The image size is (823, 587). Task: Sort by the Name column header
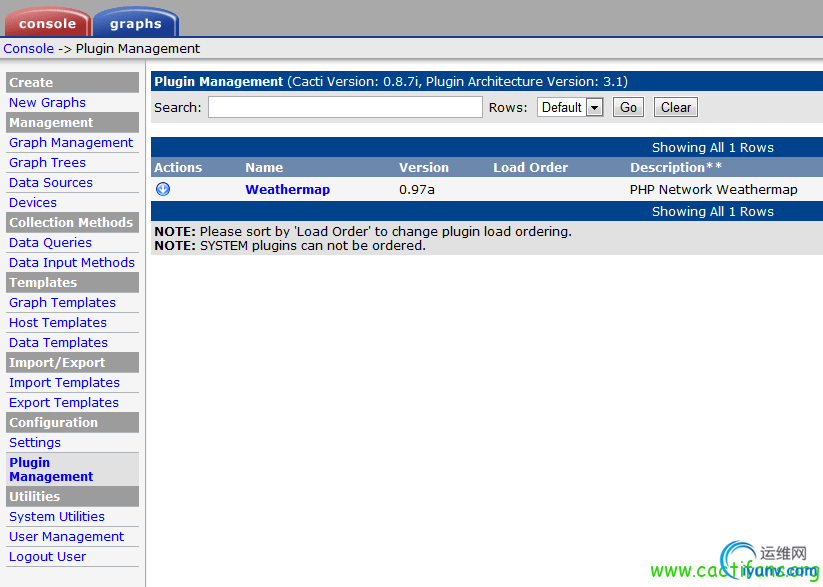[264, 167]
